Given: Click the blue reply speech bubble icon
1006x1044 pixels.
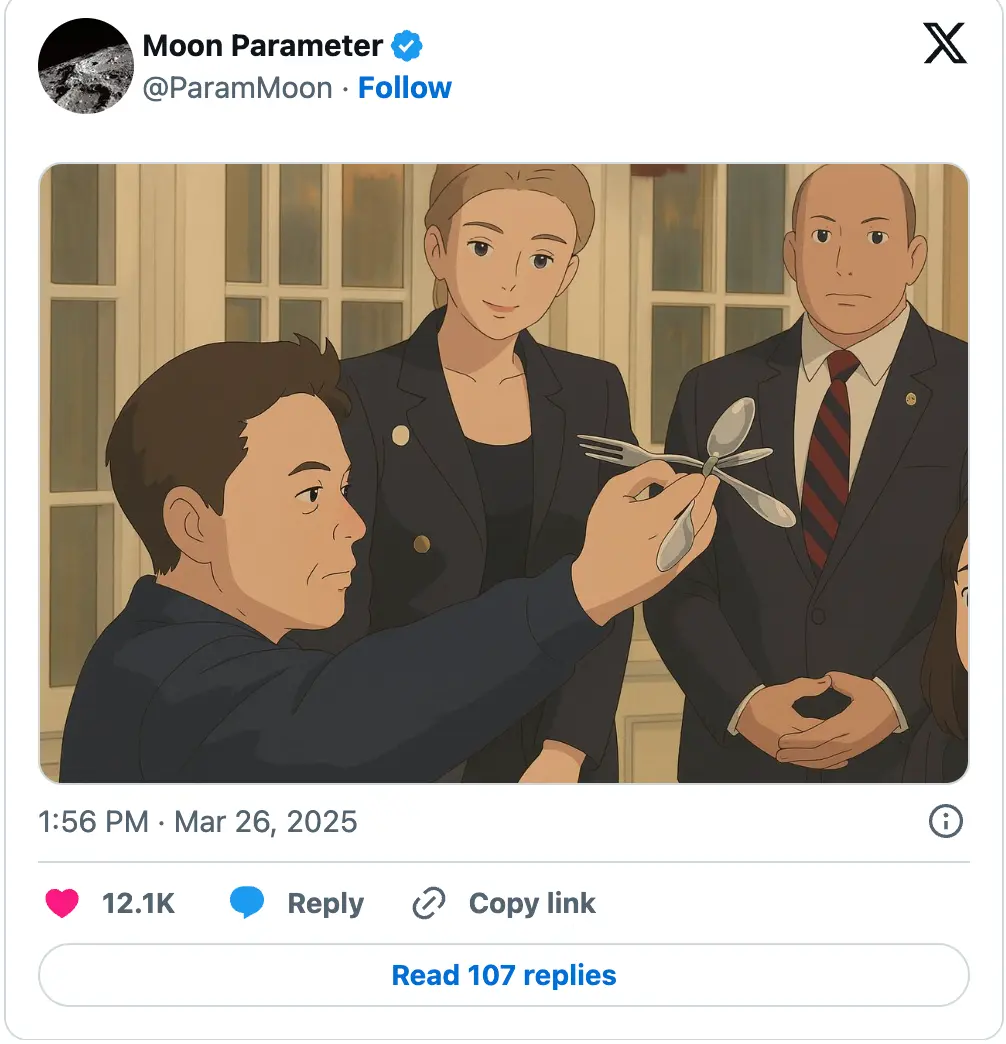Looking at the screenshot, I should tap(247, 903).
